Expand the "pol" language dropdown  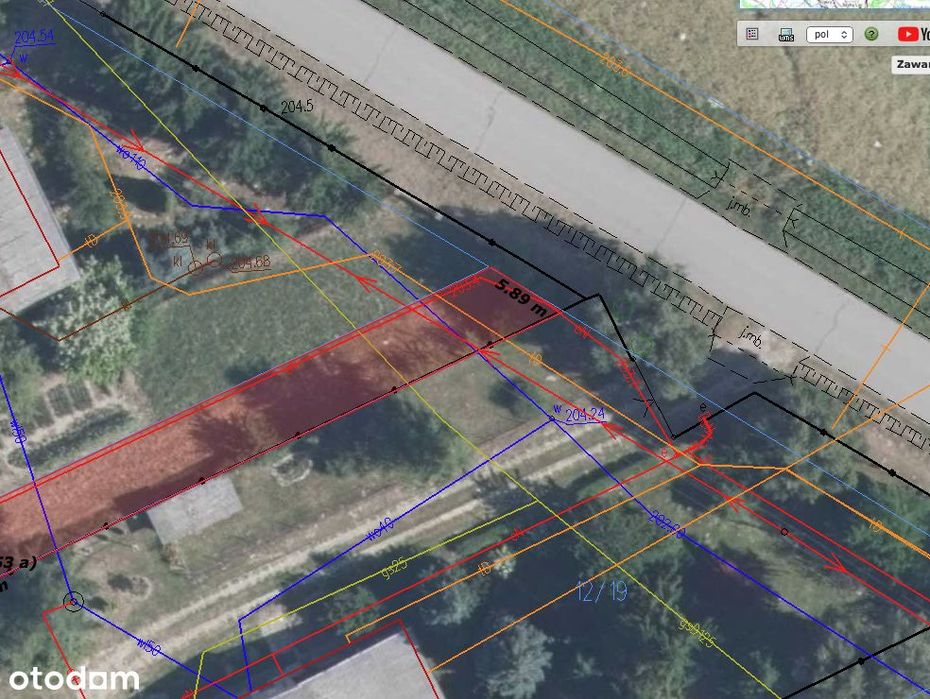coord(829,34)
